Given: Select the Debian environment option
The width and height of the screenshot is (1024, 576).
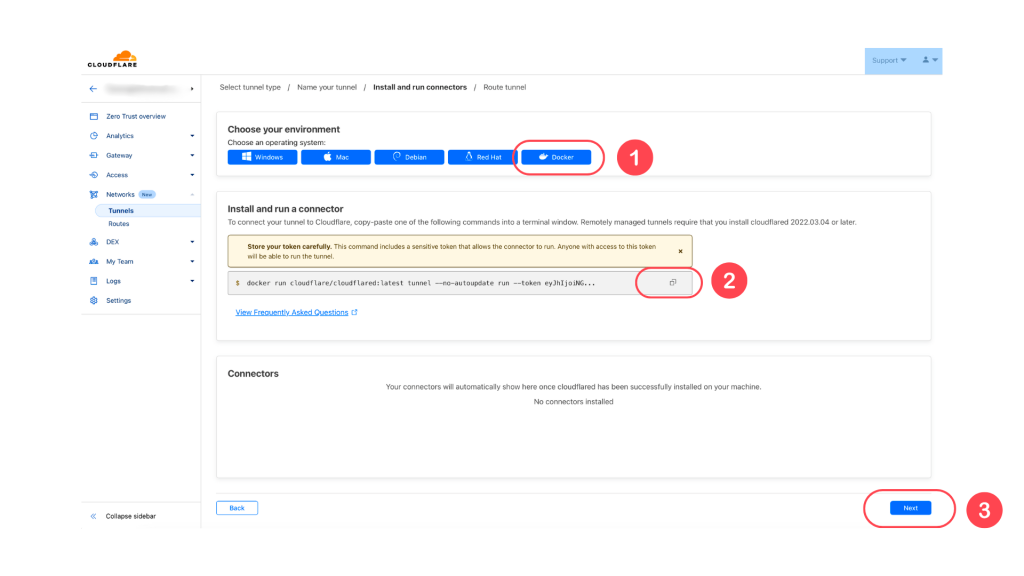Looking at the screenshot, I should 409,157.
